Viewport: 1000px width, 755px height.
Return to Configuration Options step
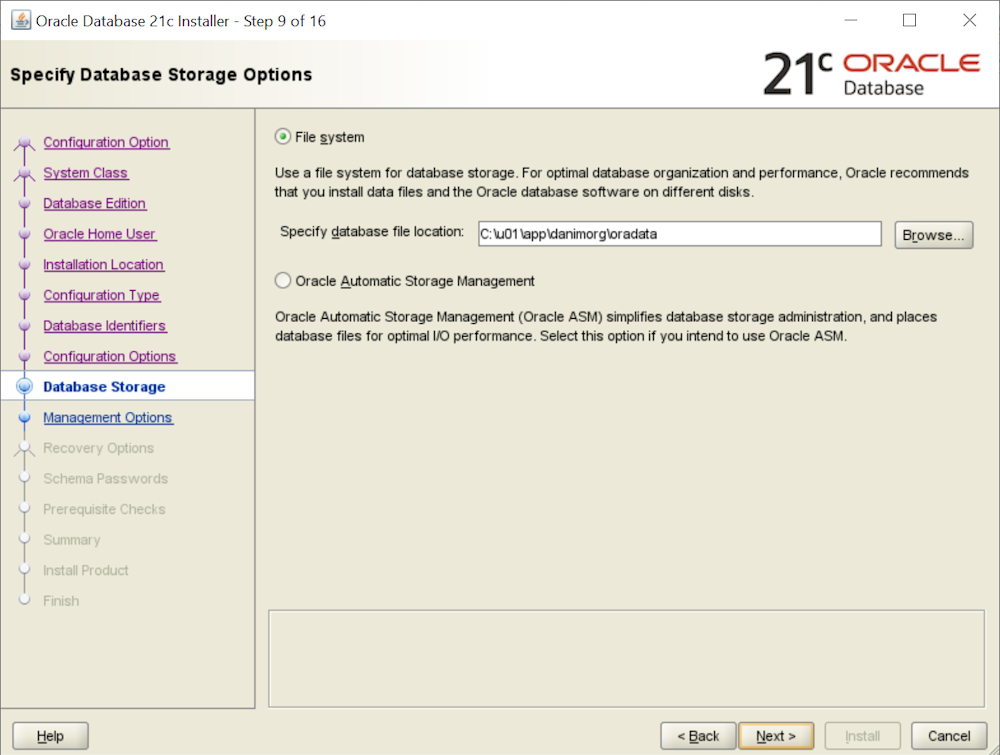109,357
